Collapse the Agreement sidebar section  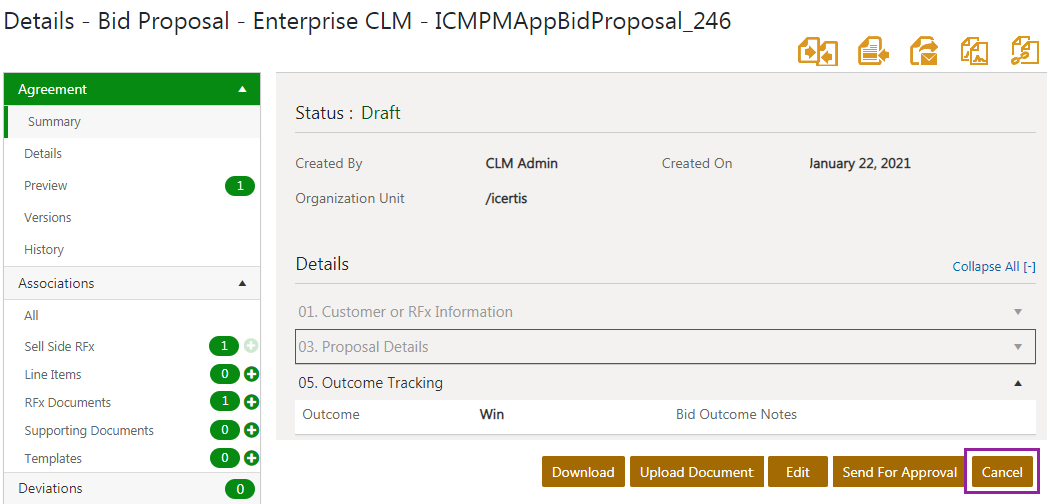(242, 90)
